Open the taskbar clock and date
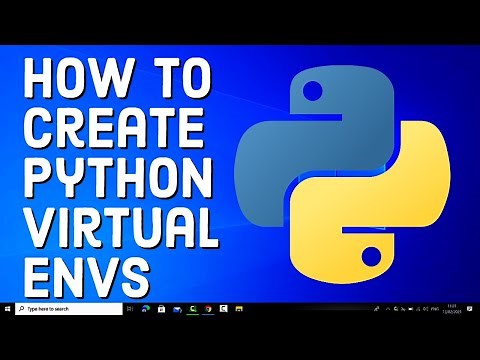This screenshot has width=480, height=360. pos(451,309)
